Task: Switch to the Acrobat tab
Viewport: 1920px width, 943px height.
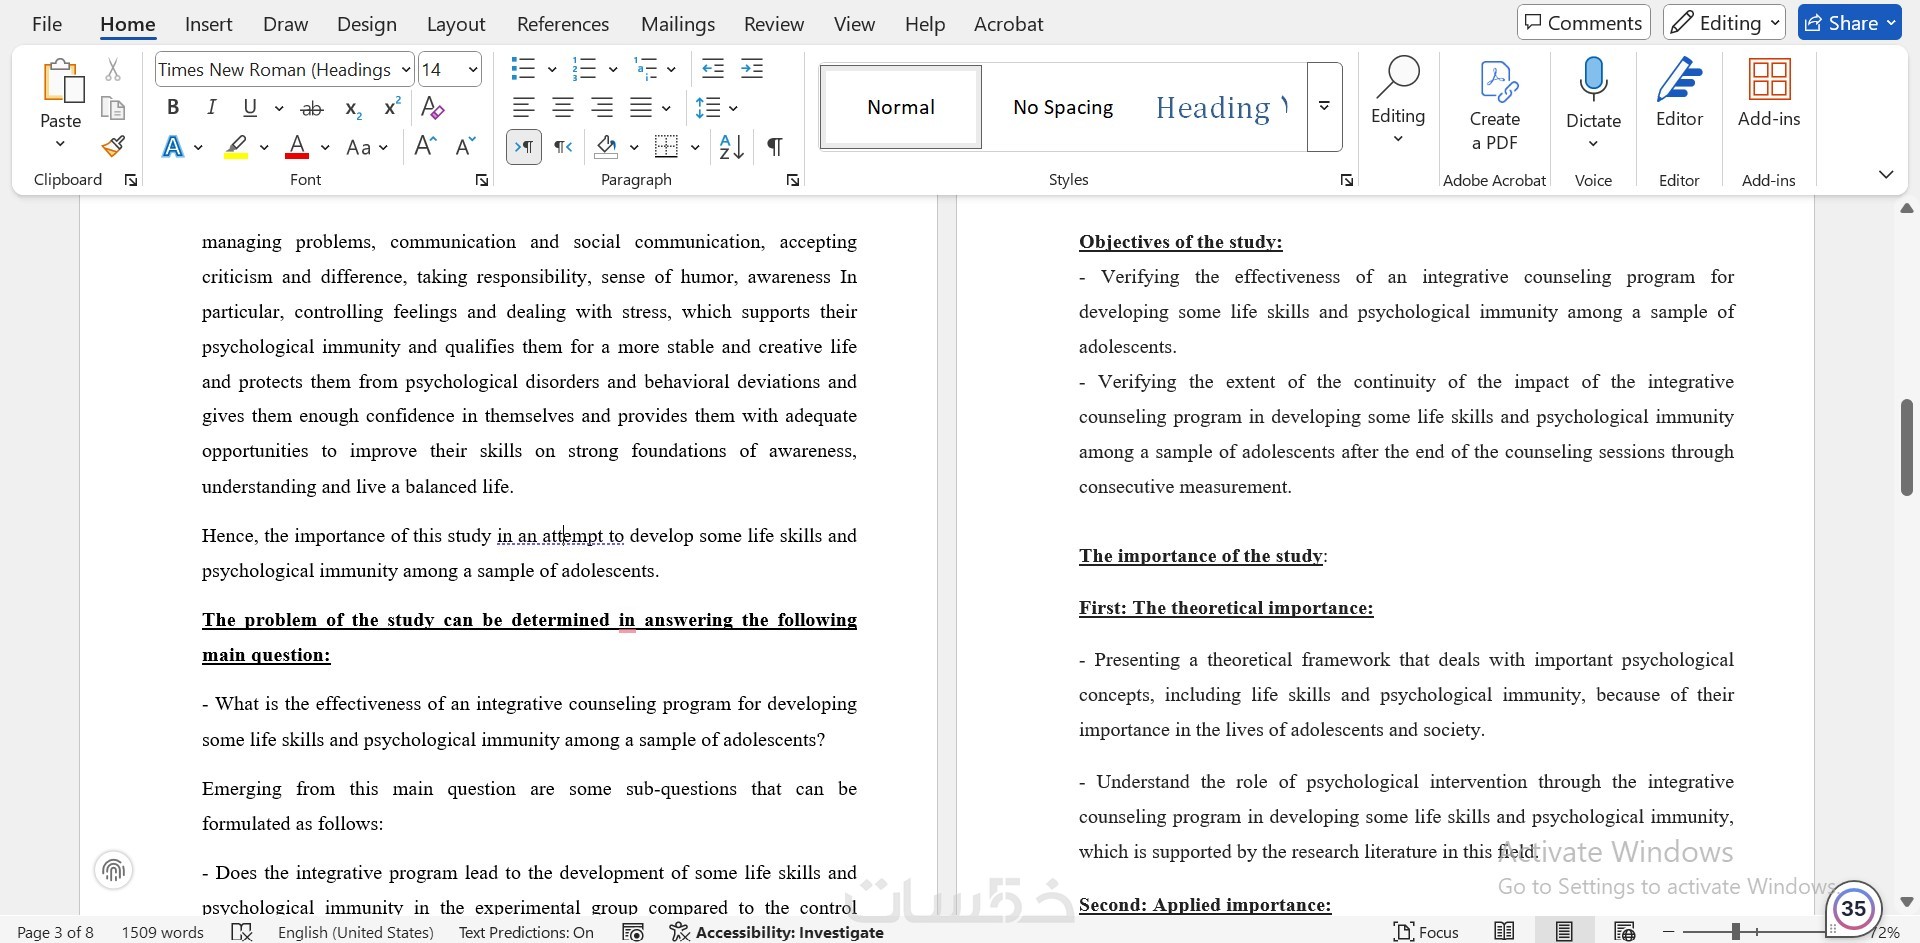Action: 1008,24
